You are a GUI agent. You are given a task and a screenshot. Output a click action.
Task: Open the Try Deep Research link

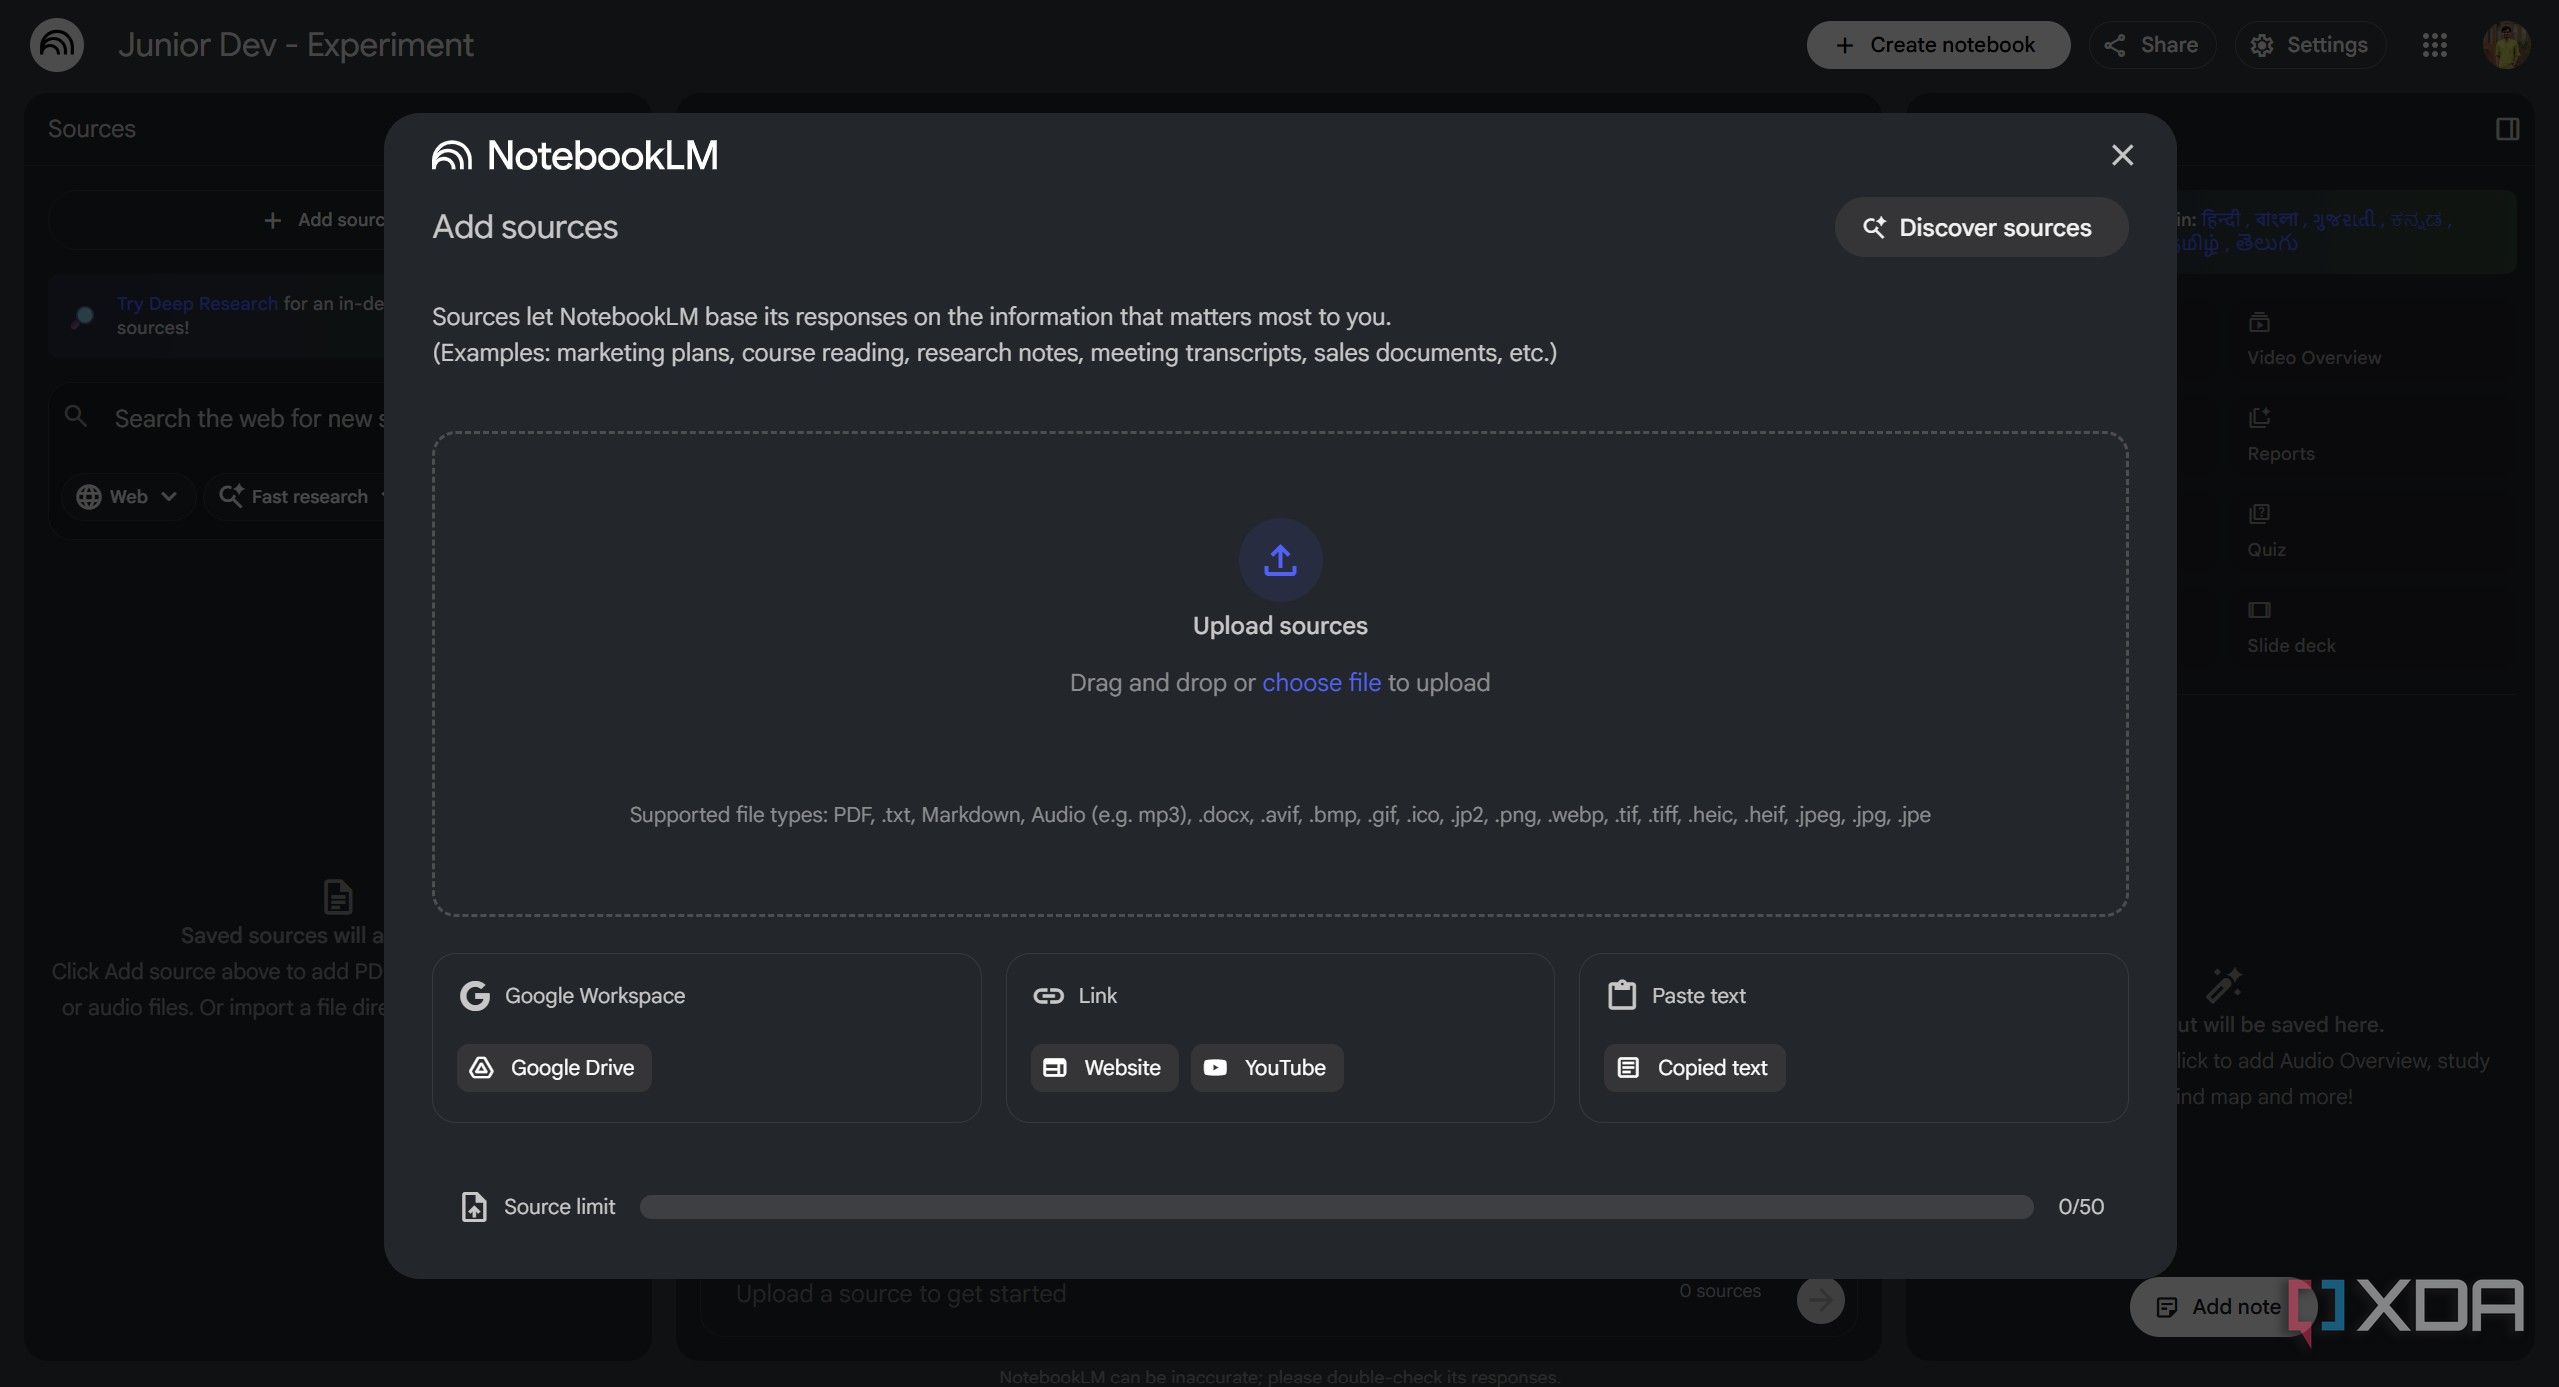click(x=197, y=303)
